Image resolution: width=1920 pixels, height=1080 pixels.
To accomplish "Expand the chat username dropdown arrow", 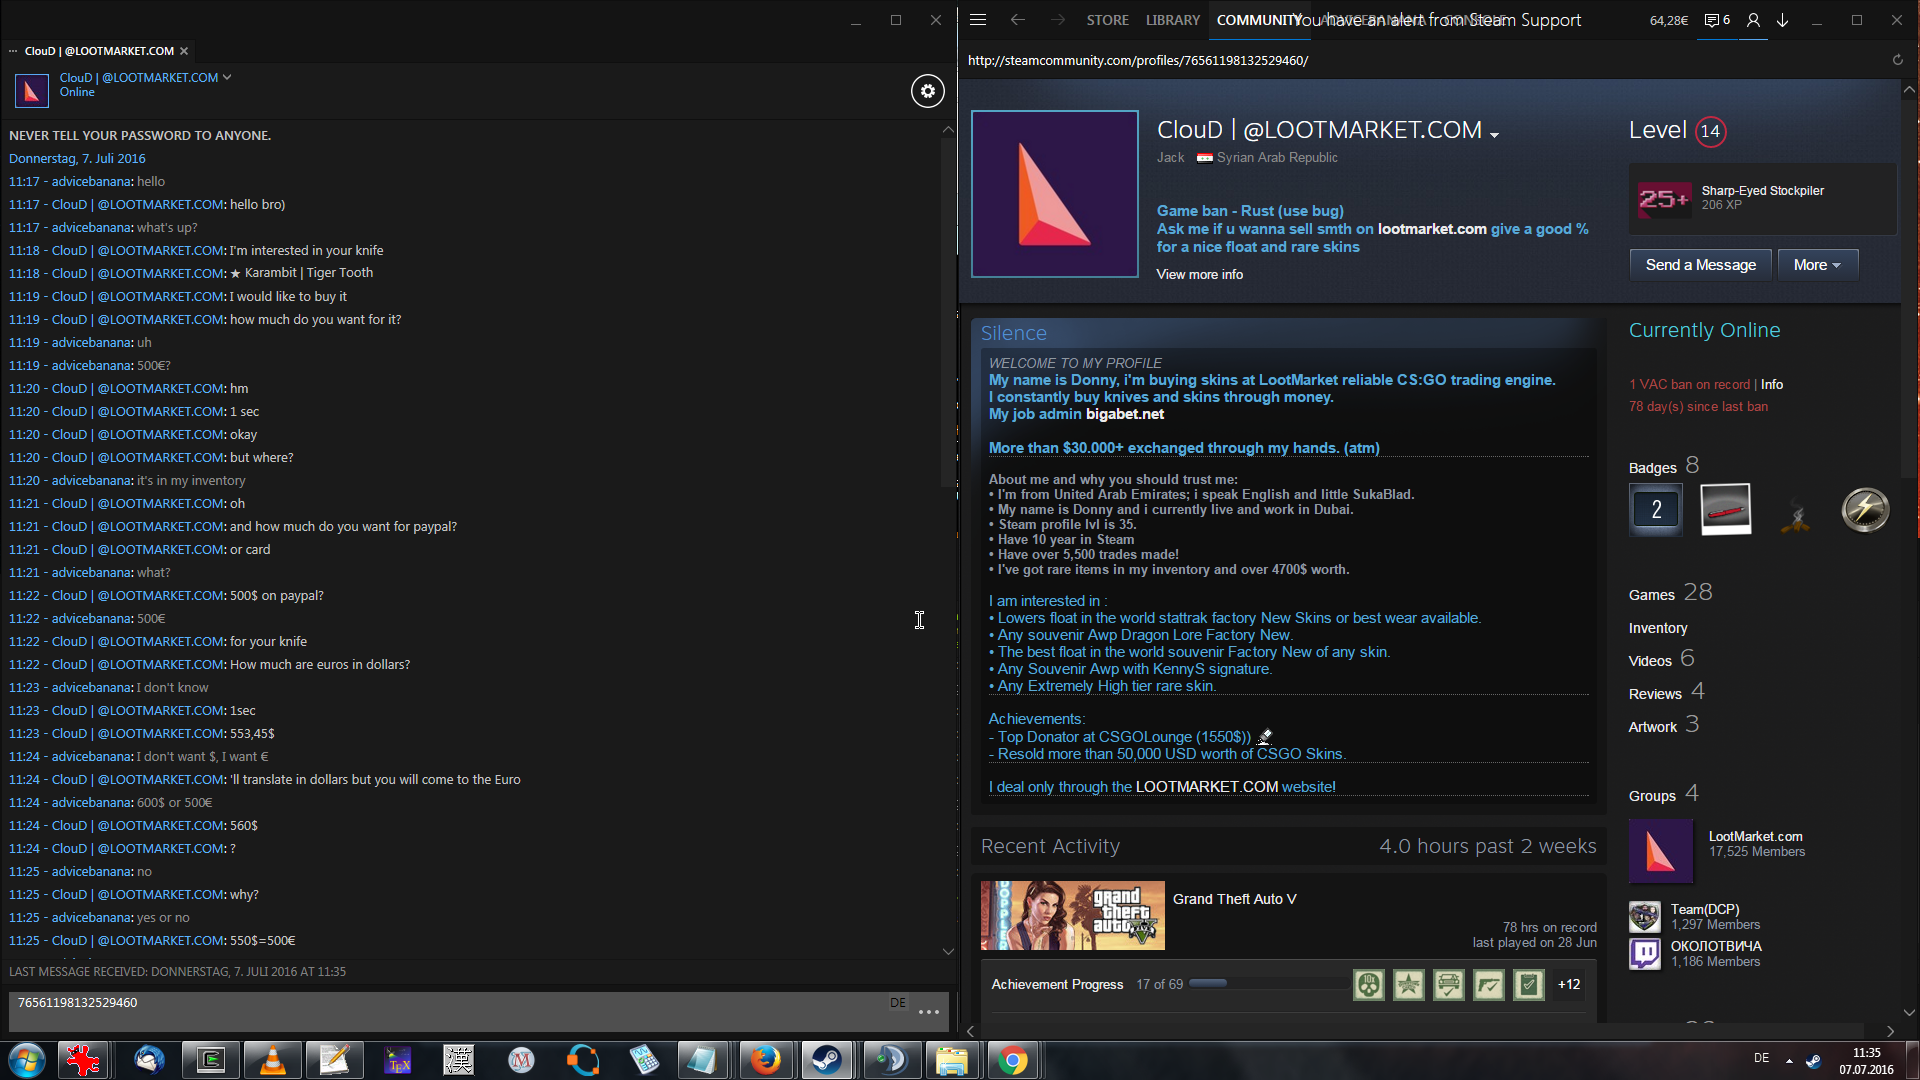I will pos(227,77).
